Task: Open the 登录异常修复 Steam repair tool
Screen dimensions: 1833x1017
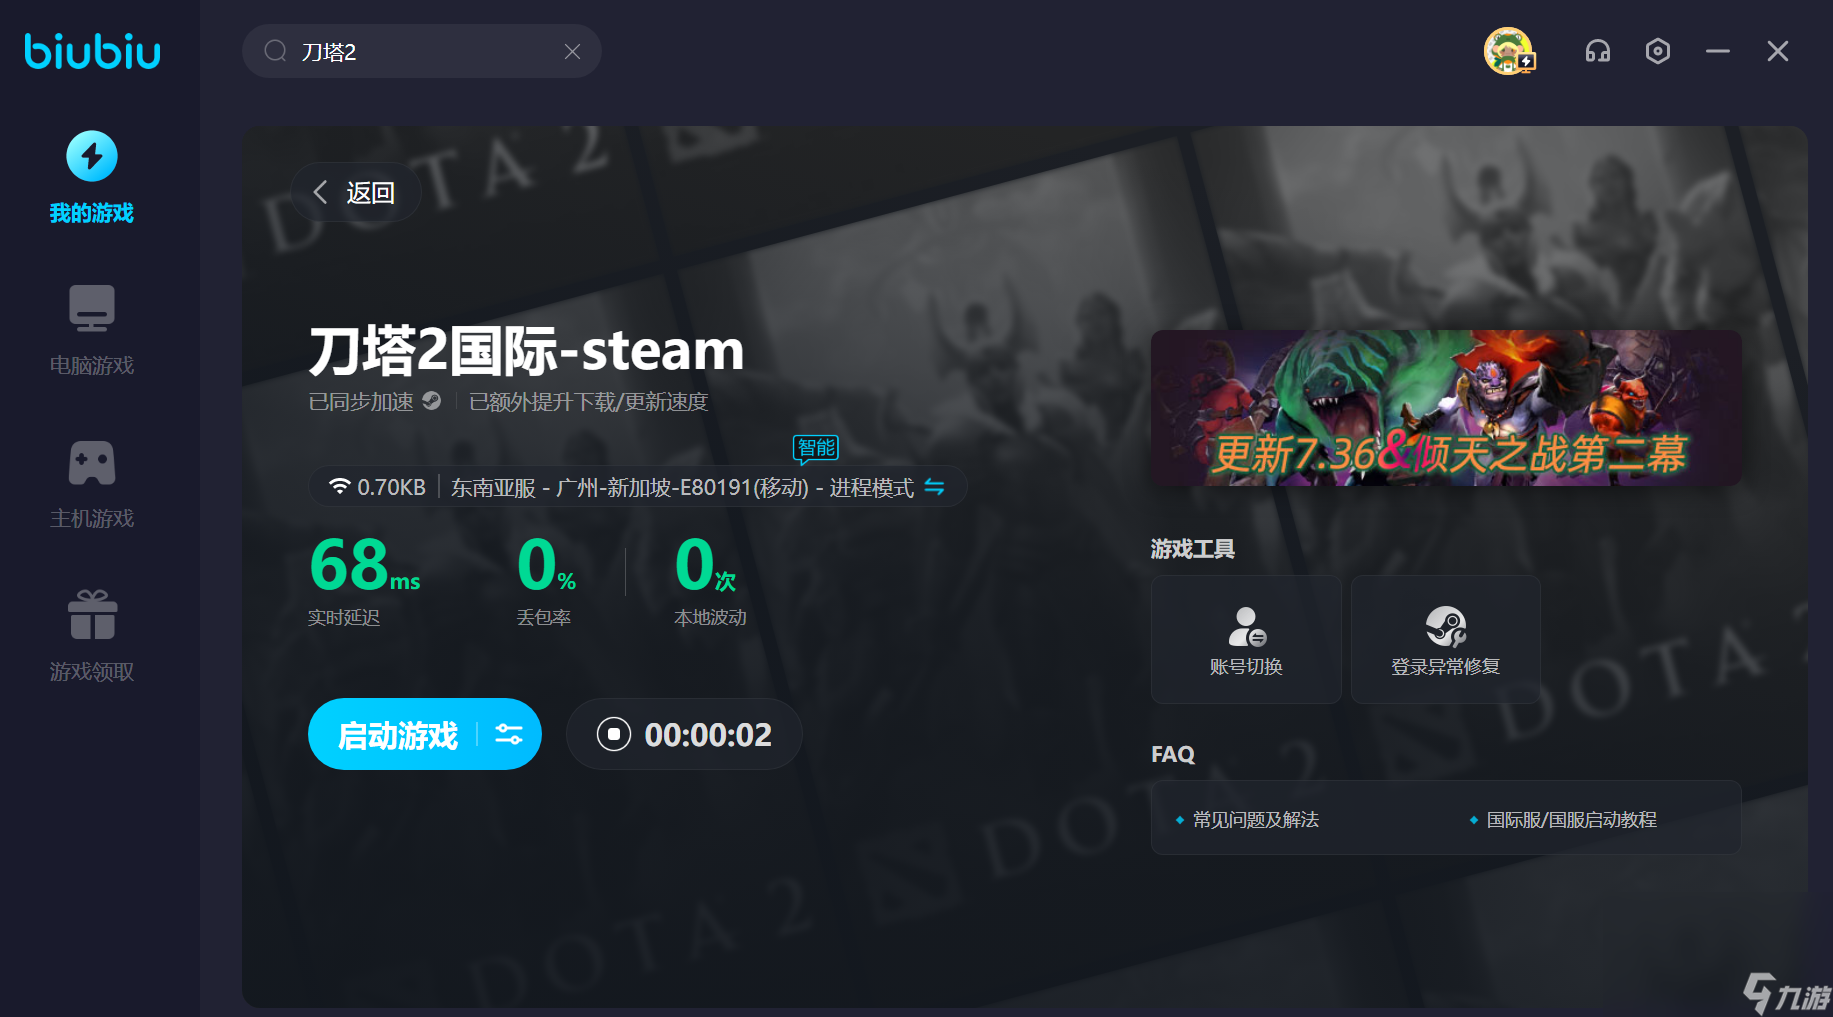Action: tap(1446, 639)
